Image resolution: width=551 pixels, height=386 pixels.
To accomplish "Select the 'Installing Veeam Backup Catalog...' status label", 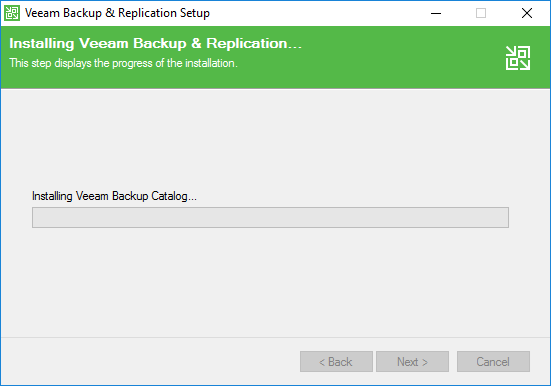I will (x=114, y=196).
